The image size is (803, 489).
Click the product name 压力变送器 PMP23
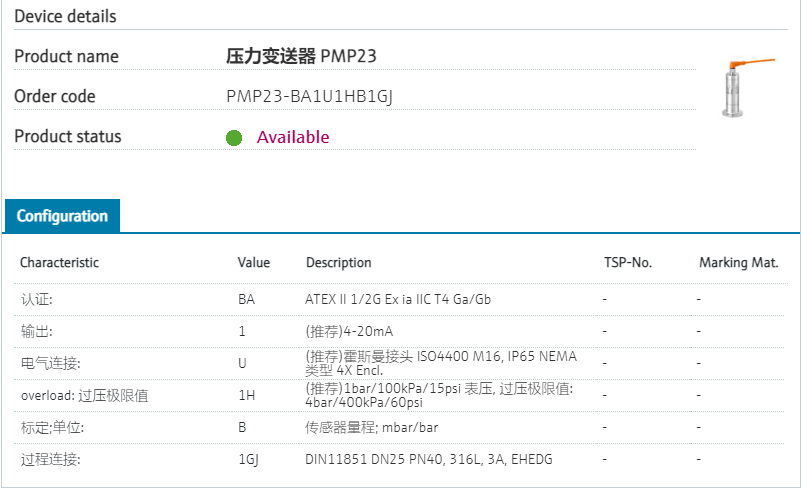[x=301, y=56]
